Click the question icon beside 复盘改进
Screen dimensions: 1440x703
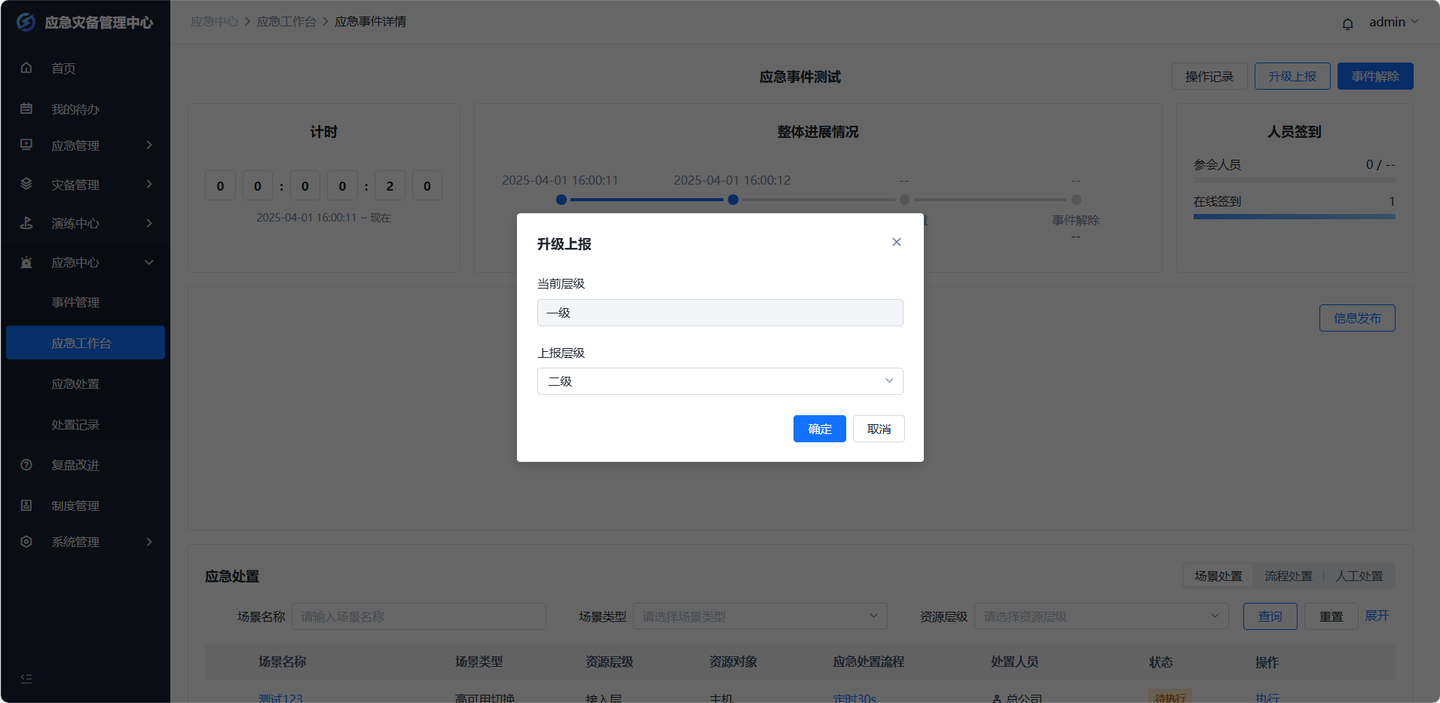[27, 465]
